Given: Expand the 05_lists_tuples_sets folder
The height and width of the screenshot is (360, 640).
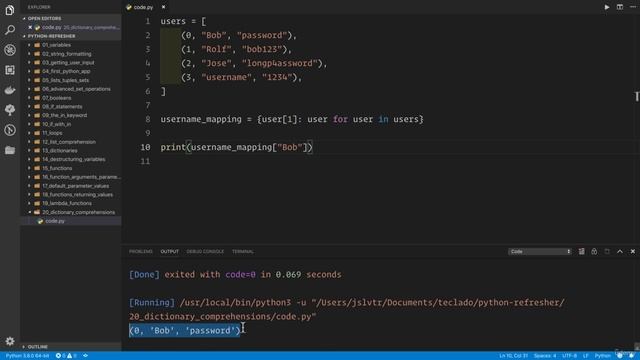Looking at the screenshot, I should point(65,80).
